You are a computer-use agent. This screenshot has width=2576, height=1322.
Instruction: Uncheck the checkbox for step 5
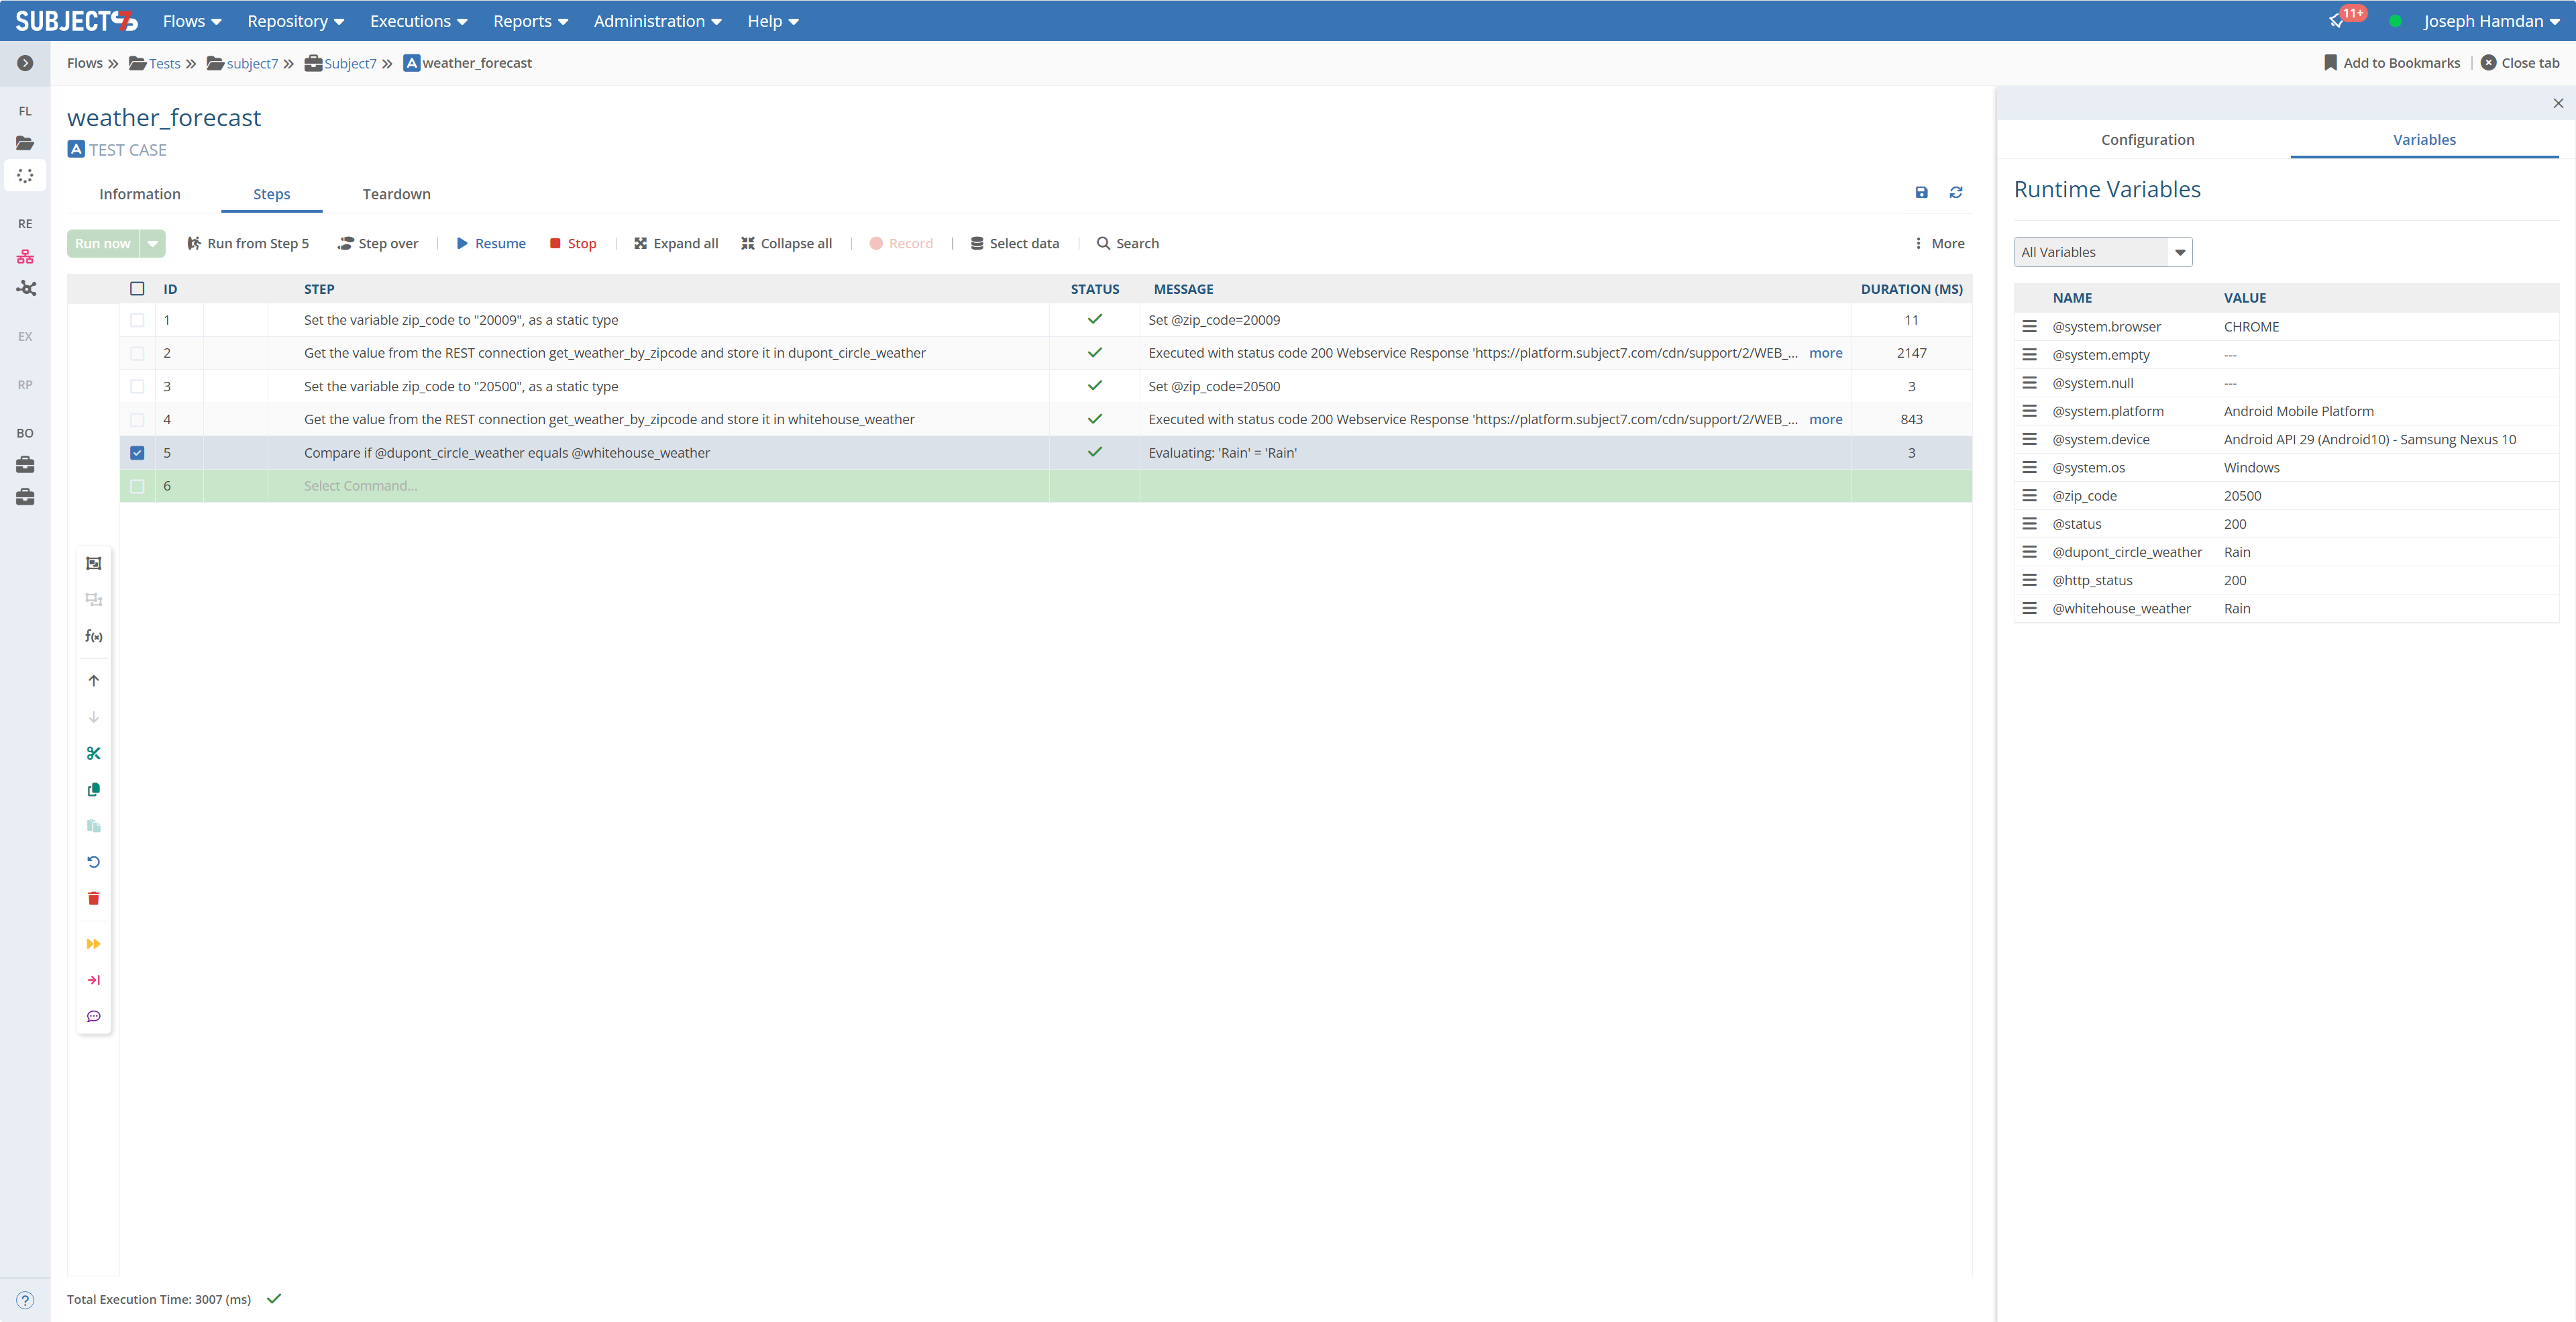click(137, 453)
